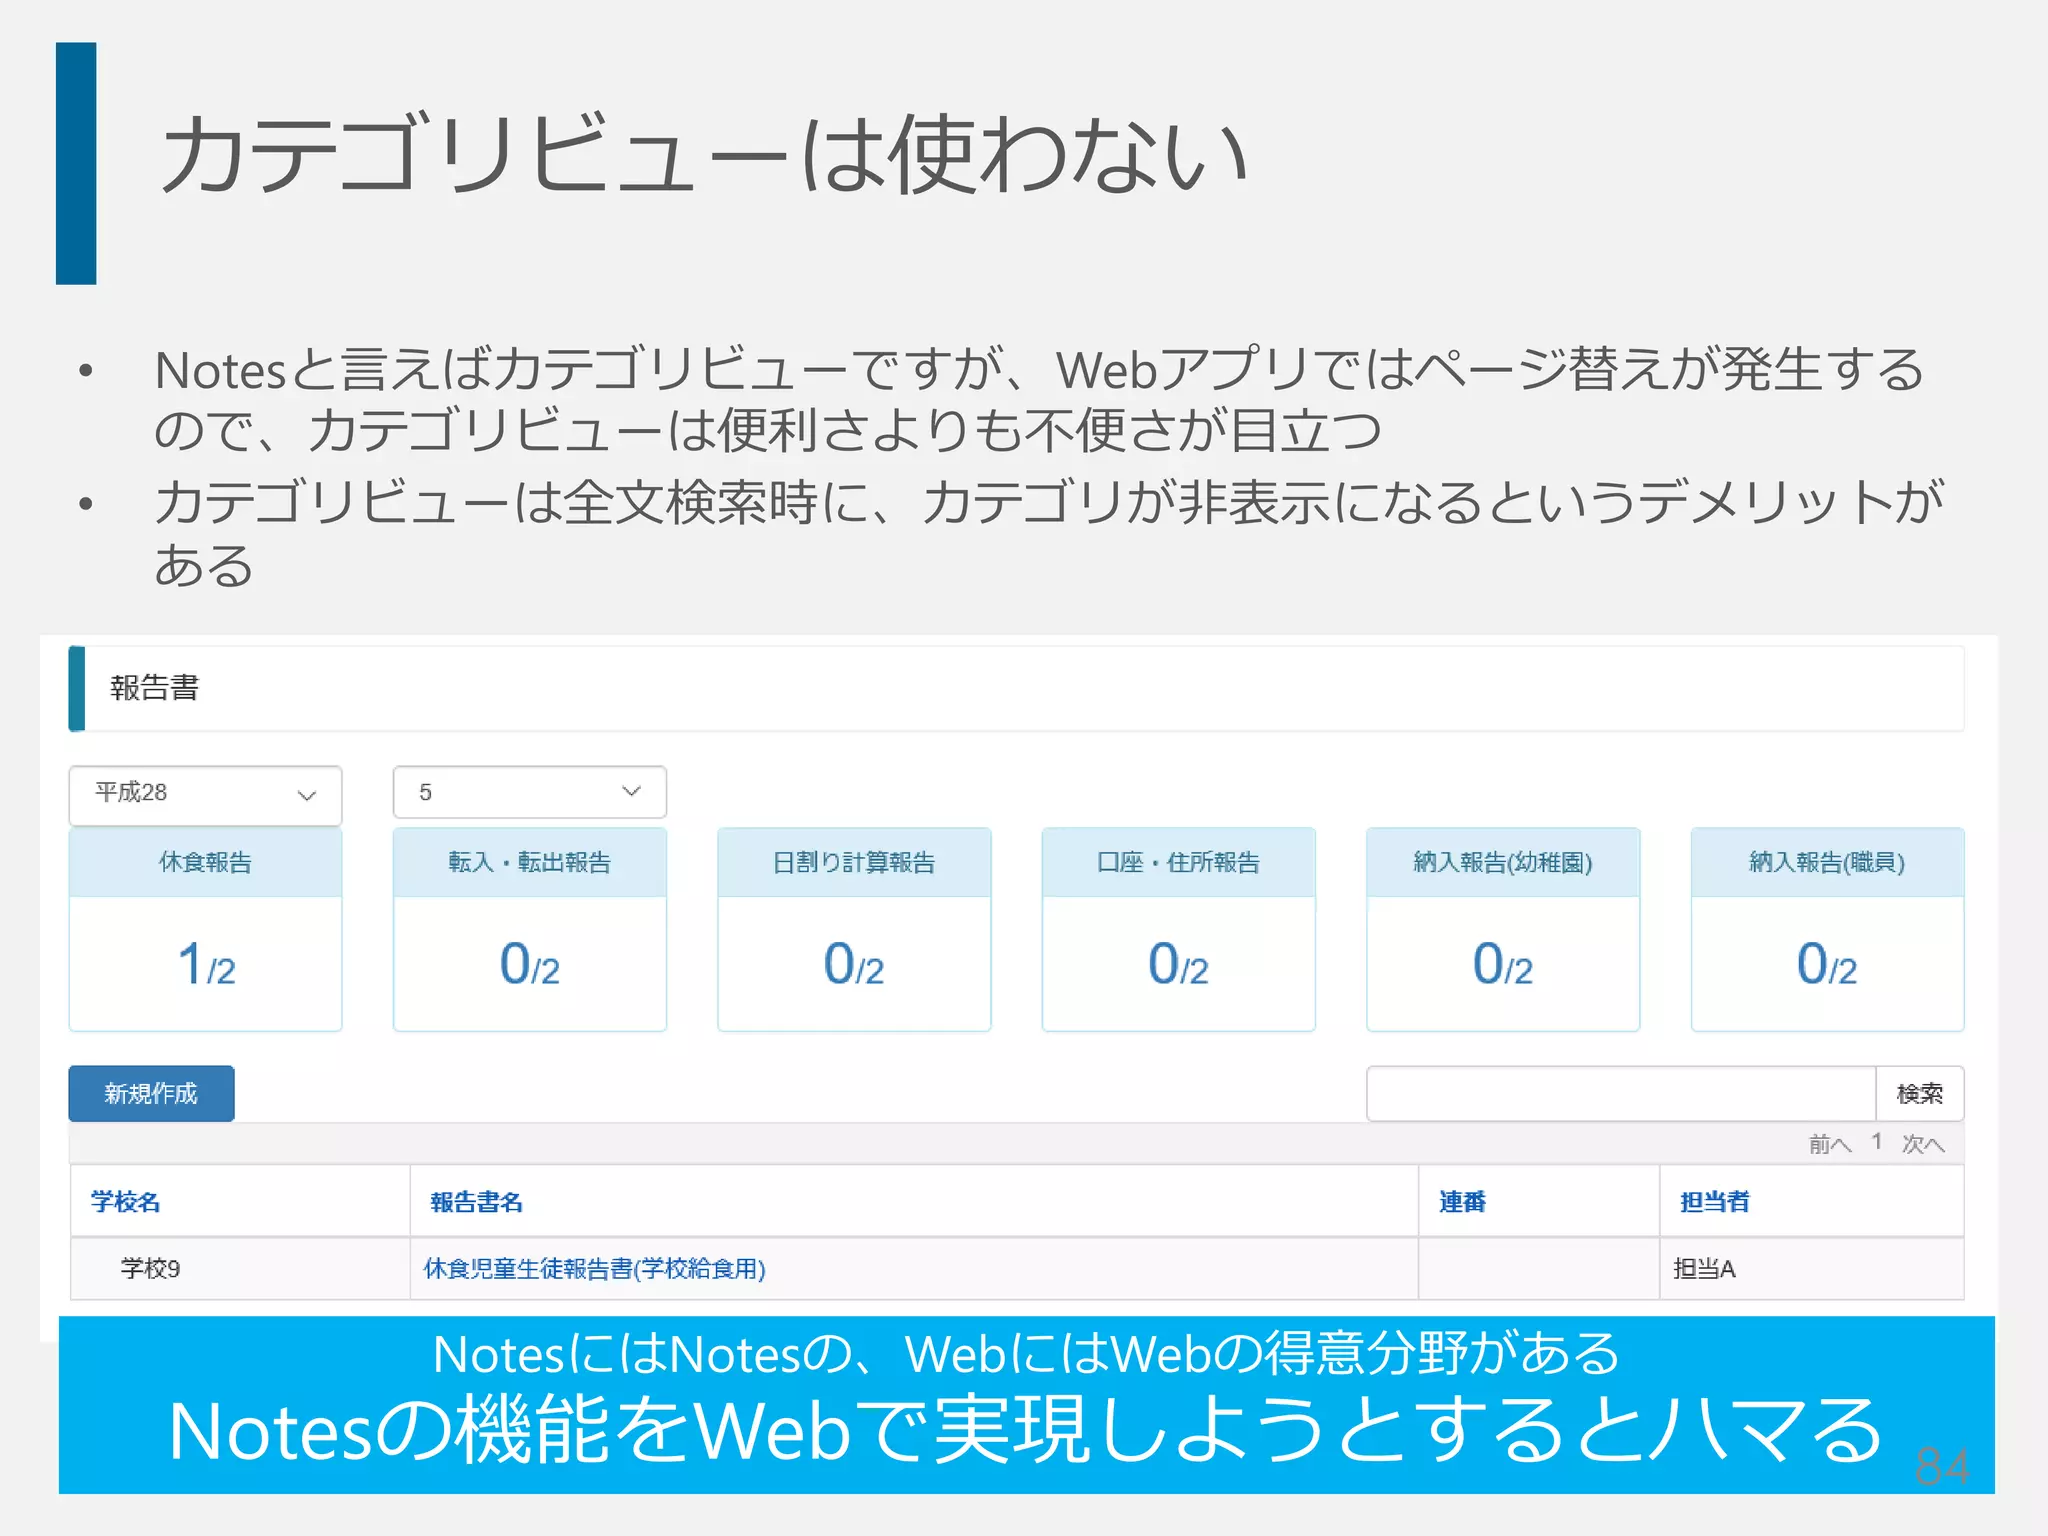The height and width of the screenshot is (1536, 2048).
Task: Focus the search text field
Action: (1621, 1093)
